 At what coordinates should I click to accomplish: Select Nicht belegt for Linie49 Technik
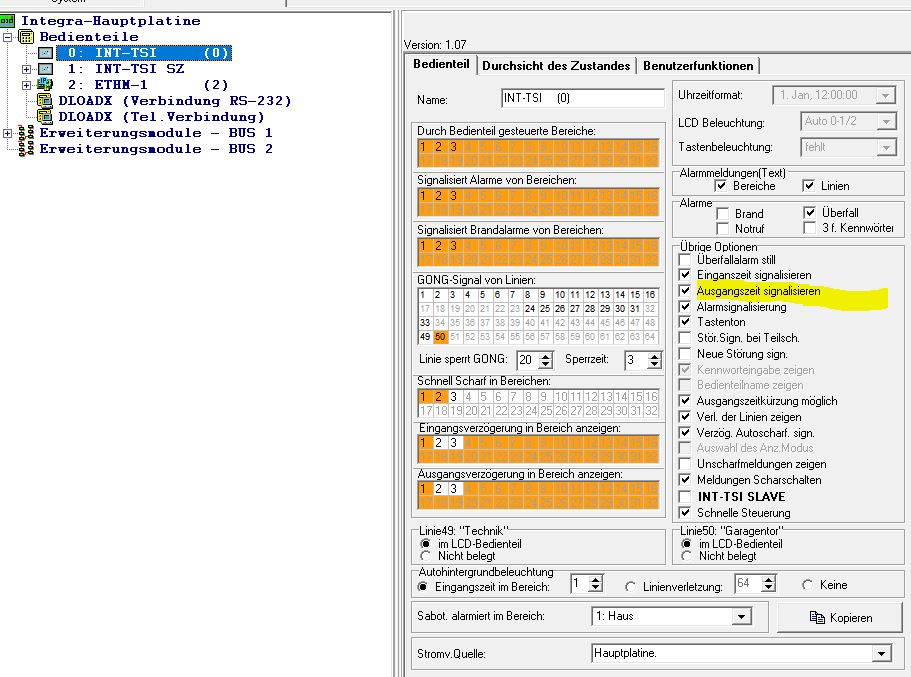tap(427, 556)
